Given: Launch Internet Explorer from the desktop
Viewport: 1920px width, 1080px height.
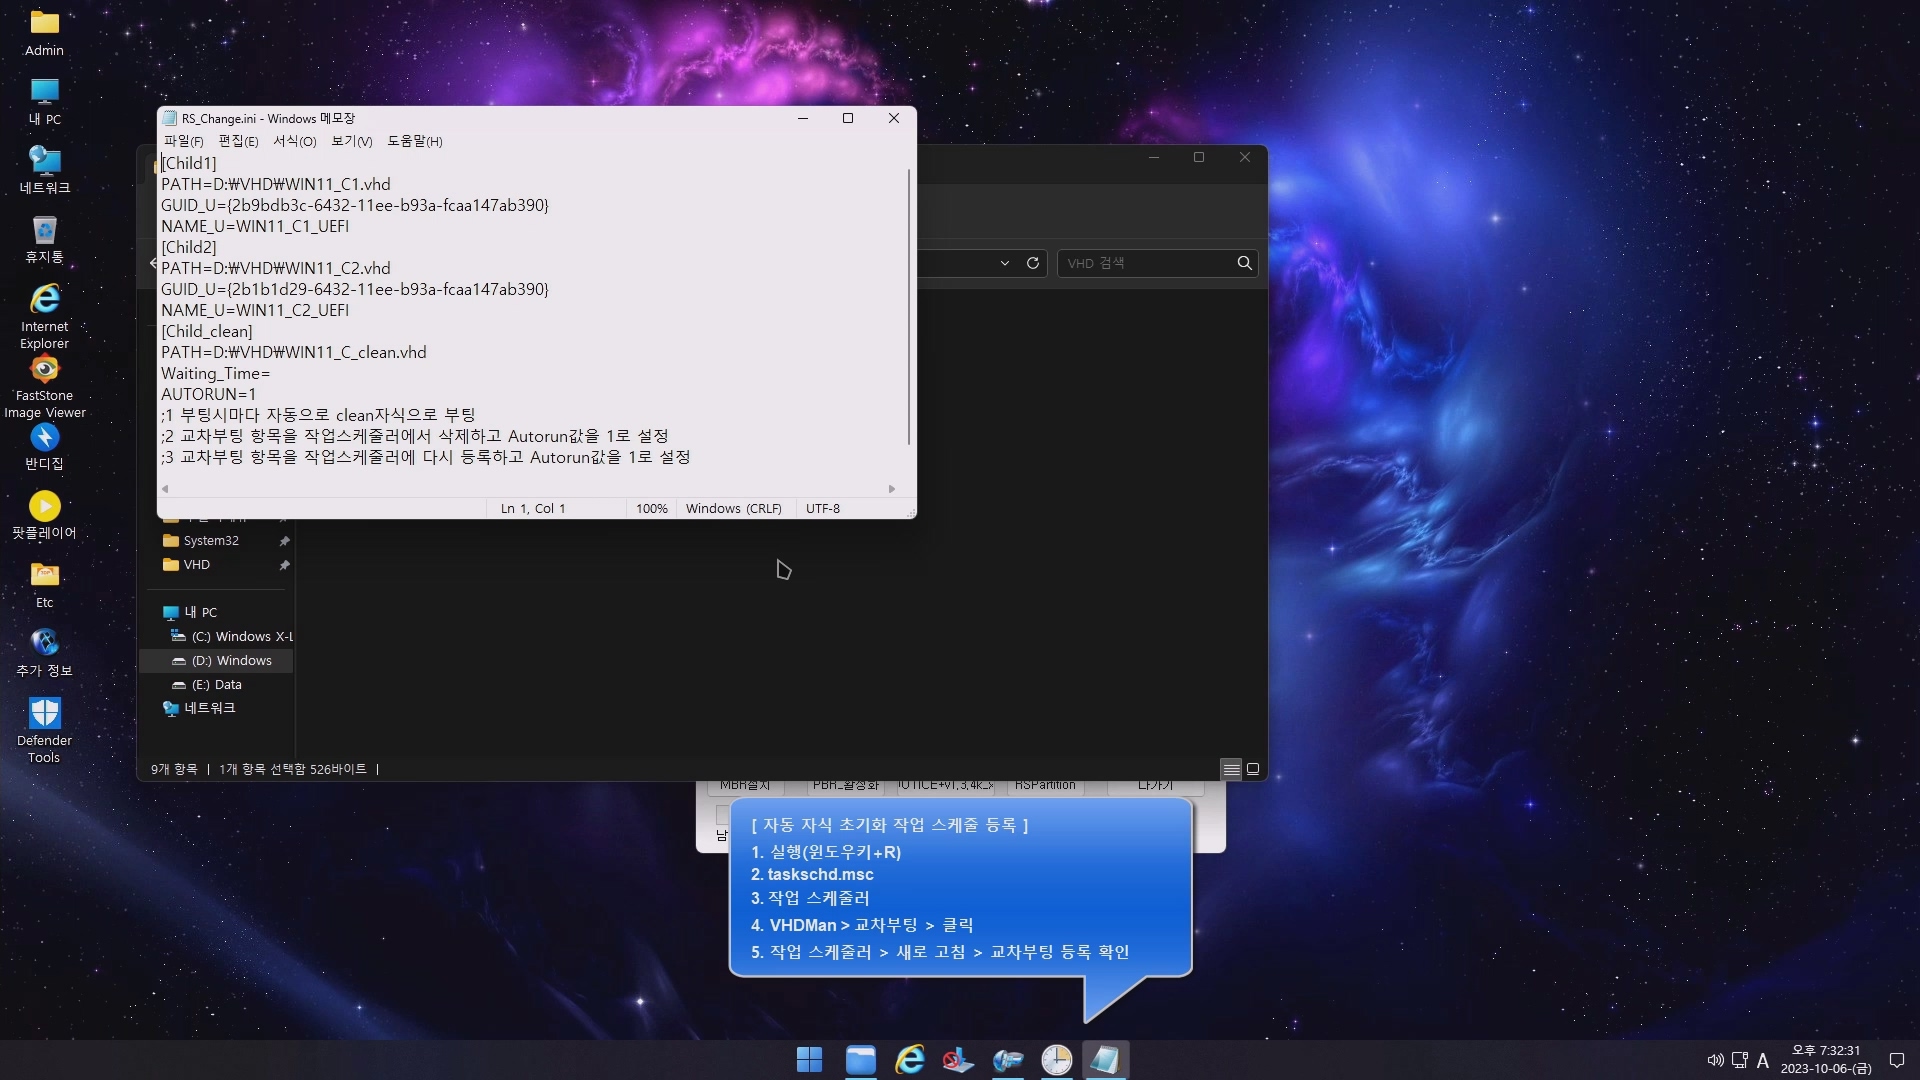Looking at the screenshot, I should coord(44,316).
